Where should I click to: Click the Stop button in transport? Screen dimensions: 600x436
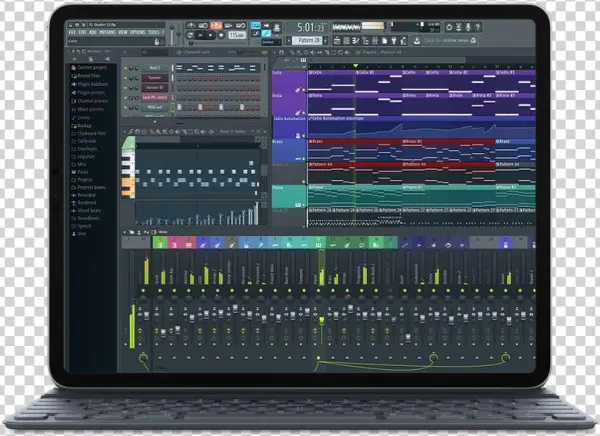tap(210, 35)
